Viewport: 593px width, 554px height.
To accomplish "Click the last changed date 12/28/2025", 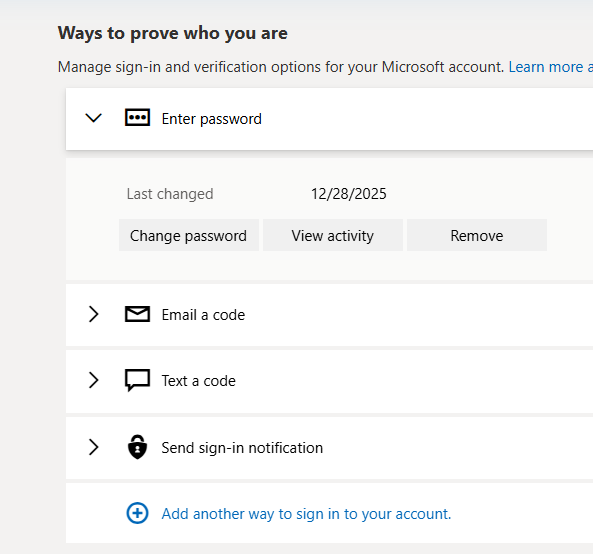I will click(x=349, y=194).
